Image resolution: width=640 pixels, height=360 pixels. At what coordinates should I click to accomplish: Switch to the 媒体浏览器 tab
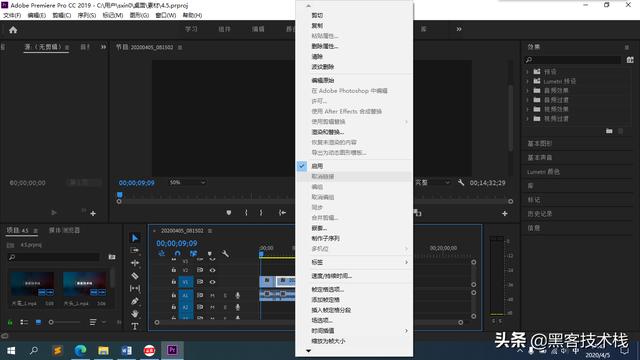click(64, 230)
